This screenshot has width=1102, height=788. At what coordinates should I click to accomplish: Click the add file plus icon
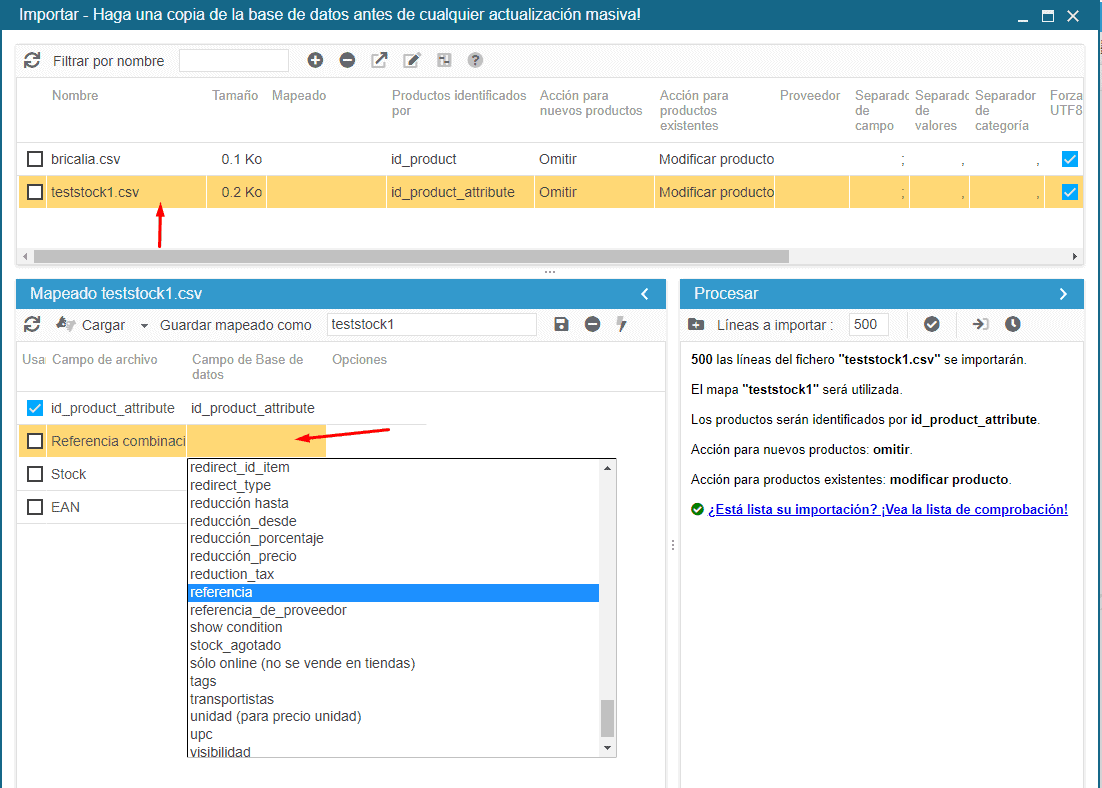[x=315, y=61]
